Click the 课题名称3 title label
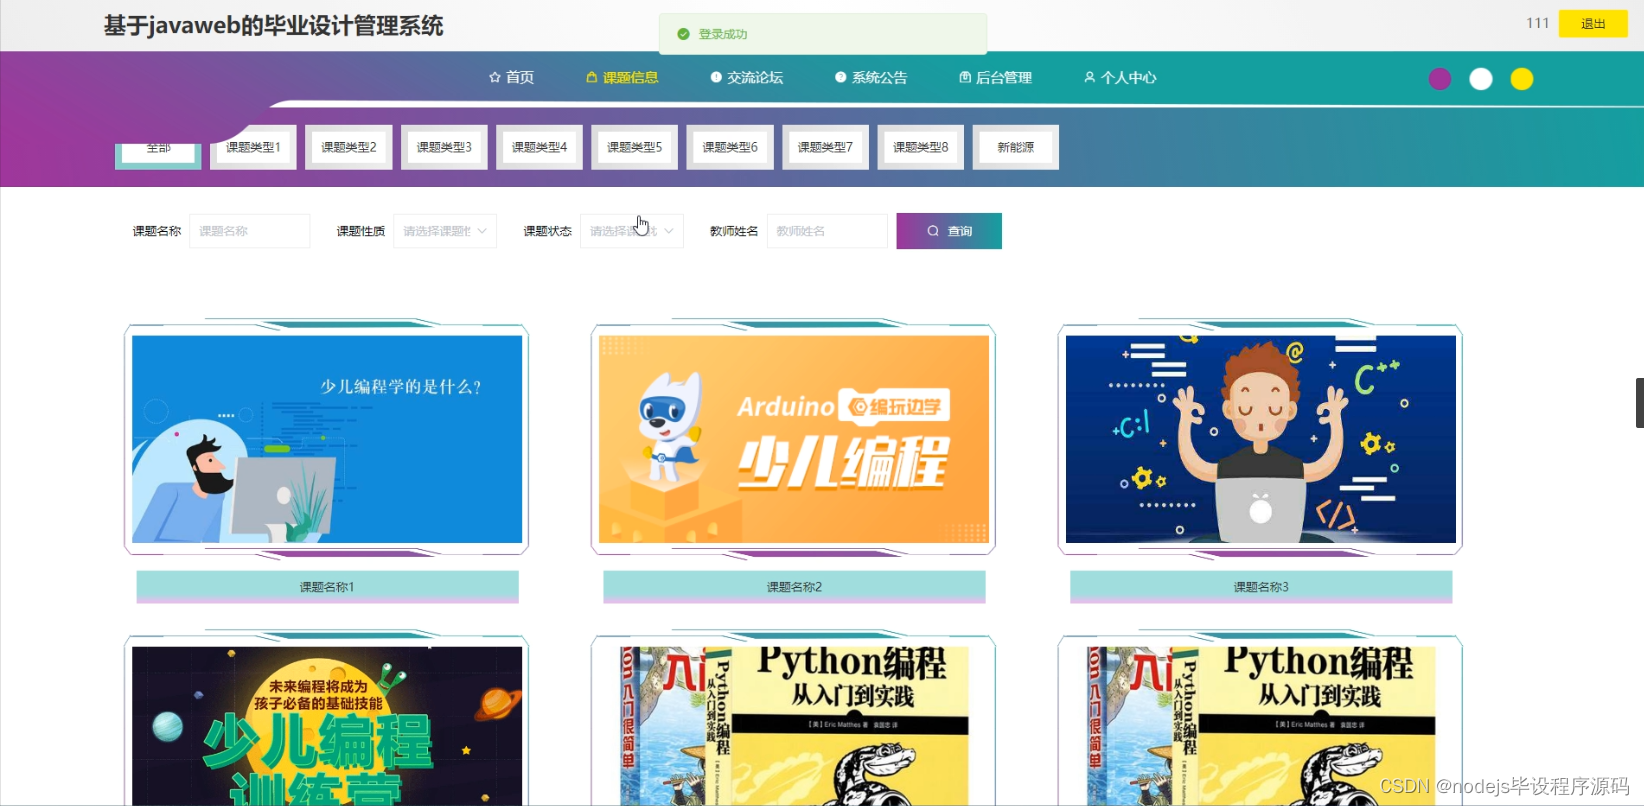Screen dimensions: 1644x806 (x=1261, y=587)
